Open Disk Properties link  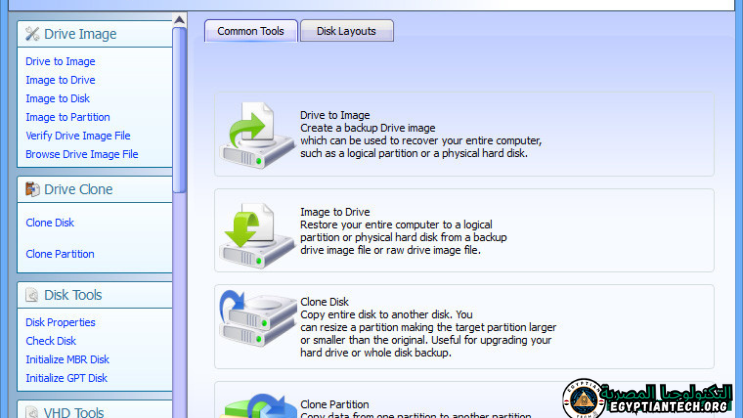tap(60, 322)
